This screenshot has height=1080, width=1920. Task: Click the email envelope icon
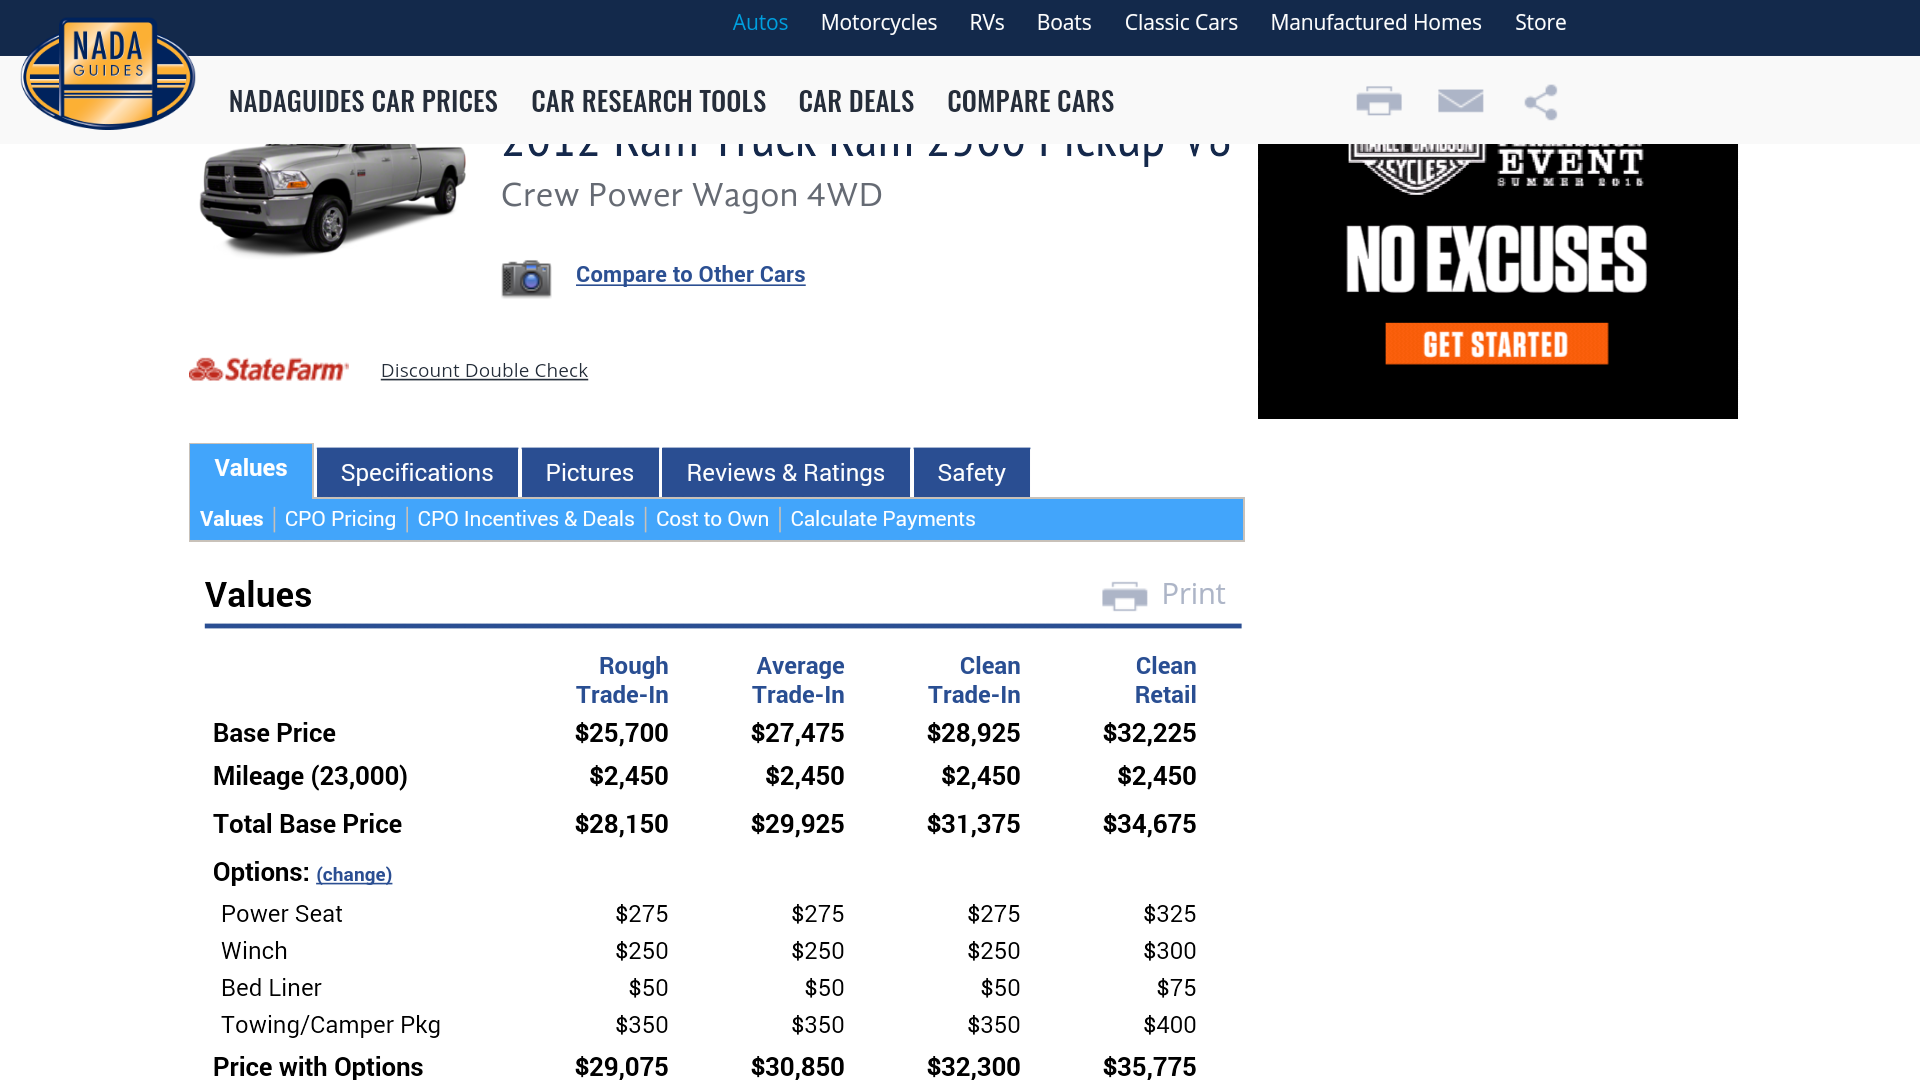point(1460,101)
